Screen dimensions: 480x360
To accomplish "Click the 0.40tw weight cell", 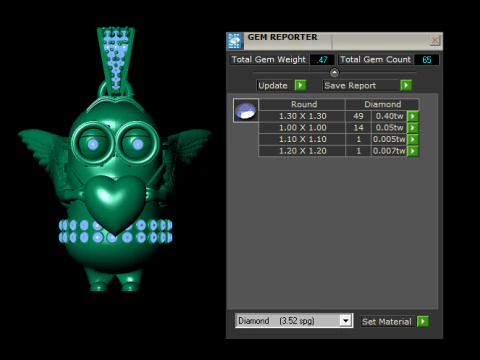I will coord(389,116).
